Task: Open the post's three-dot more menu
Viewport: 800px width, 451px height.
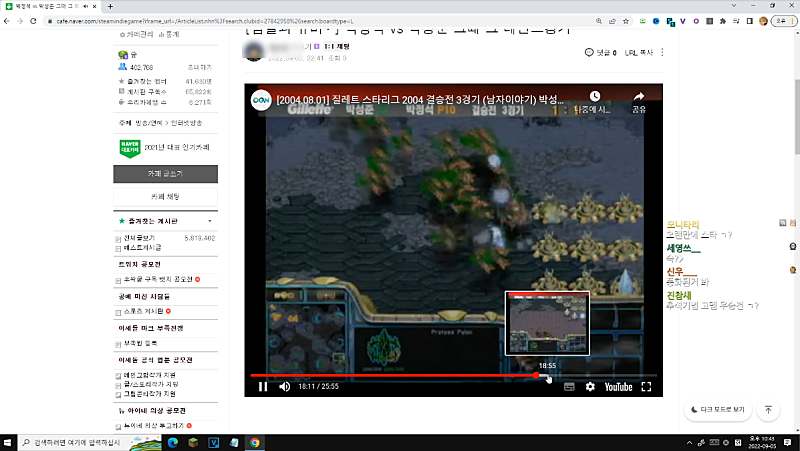Action: pos(662,52)
